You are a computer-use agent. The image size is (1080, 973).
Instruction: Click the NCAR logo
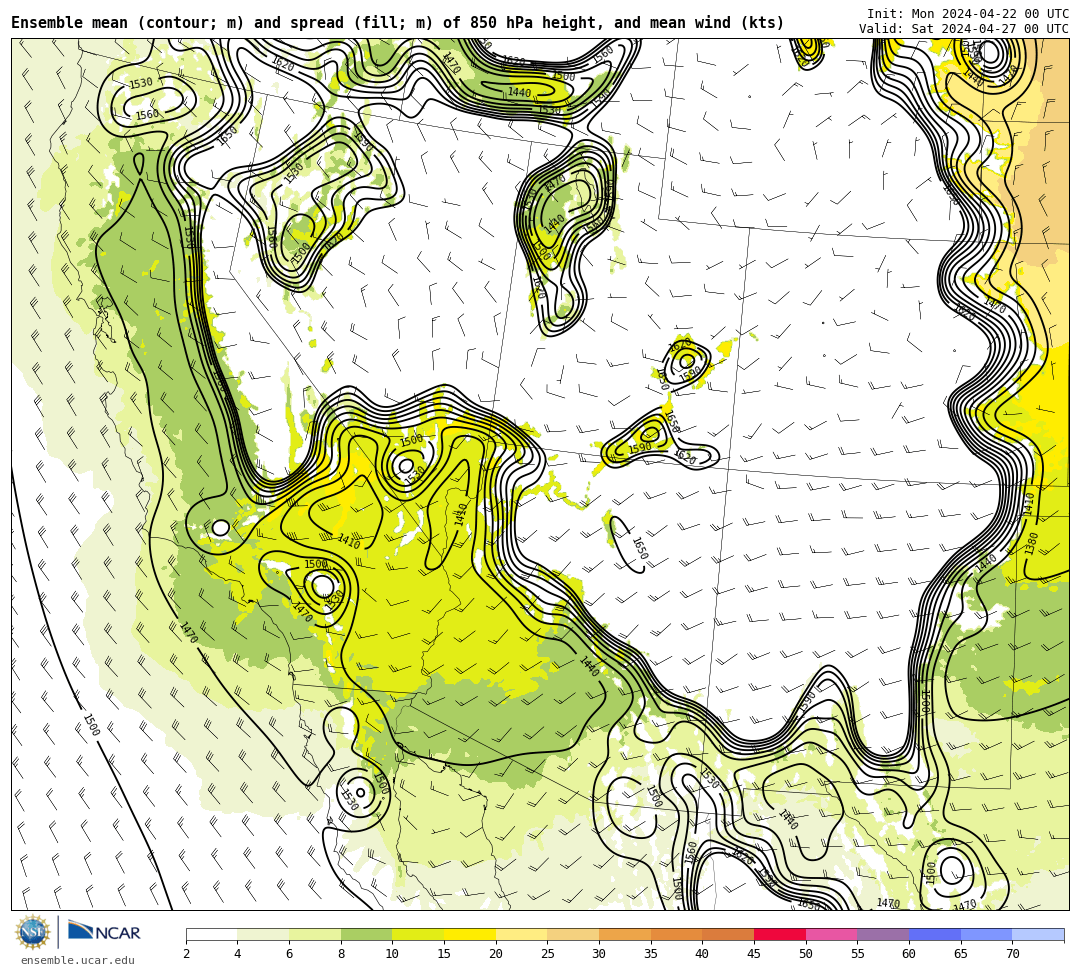click(x=104, y=932)
